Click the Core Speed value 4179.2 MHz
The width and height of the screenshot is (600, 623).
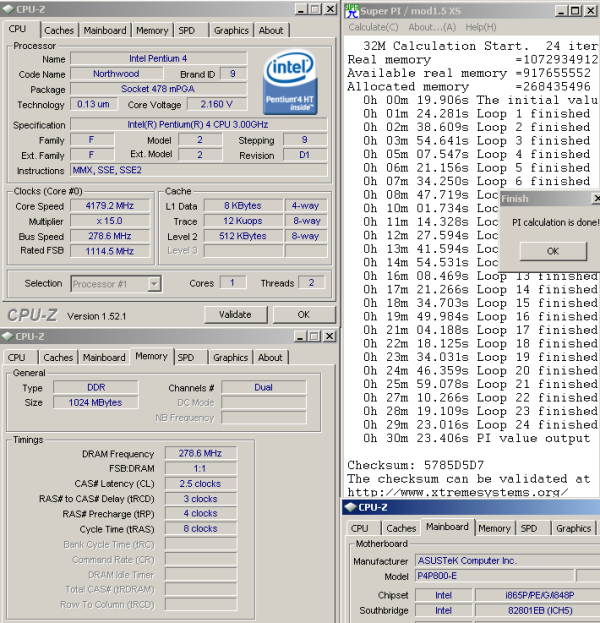point(110,206)
